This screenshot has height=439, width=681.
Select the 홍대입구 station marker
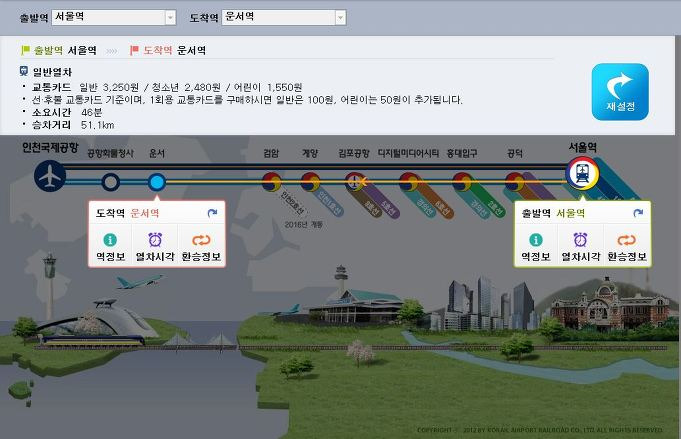tap(462, 182)
